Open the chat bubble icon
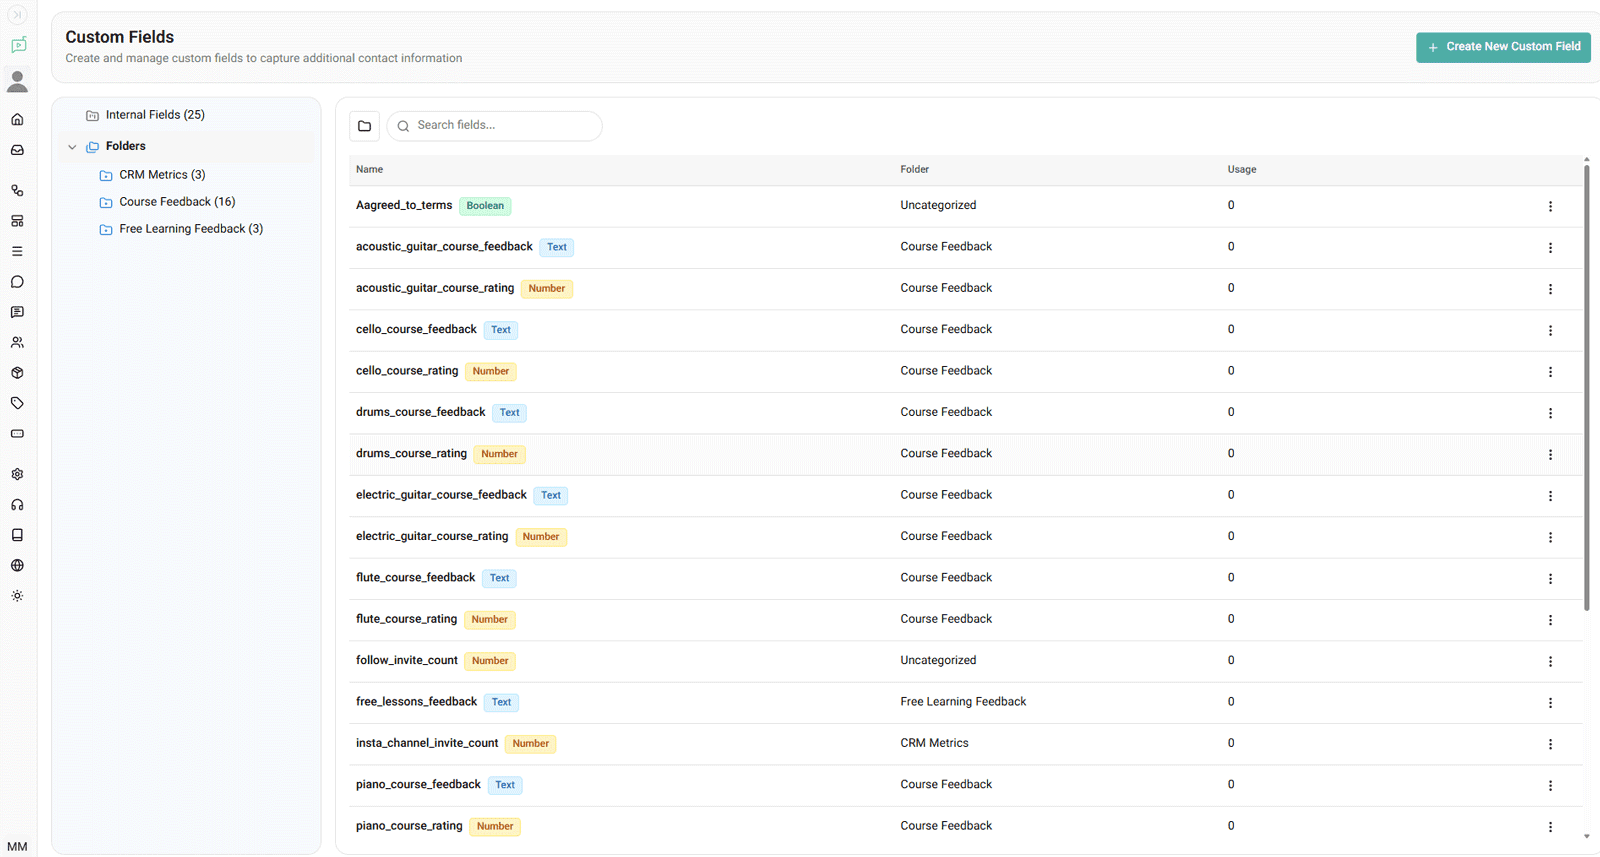 [x=17, y=282]
